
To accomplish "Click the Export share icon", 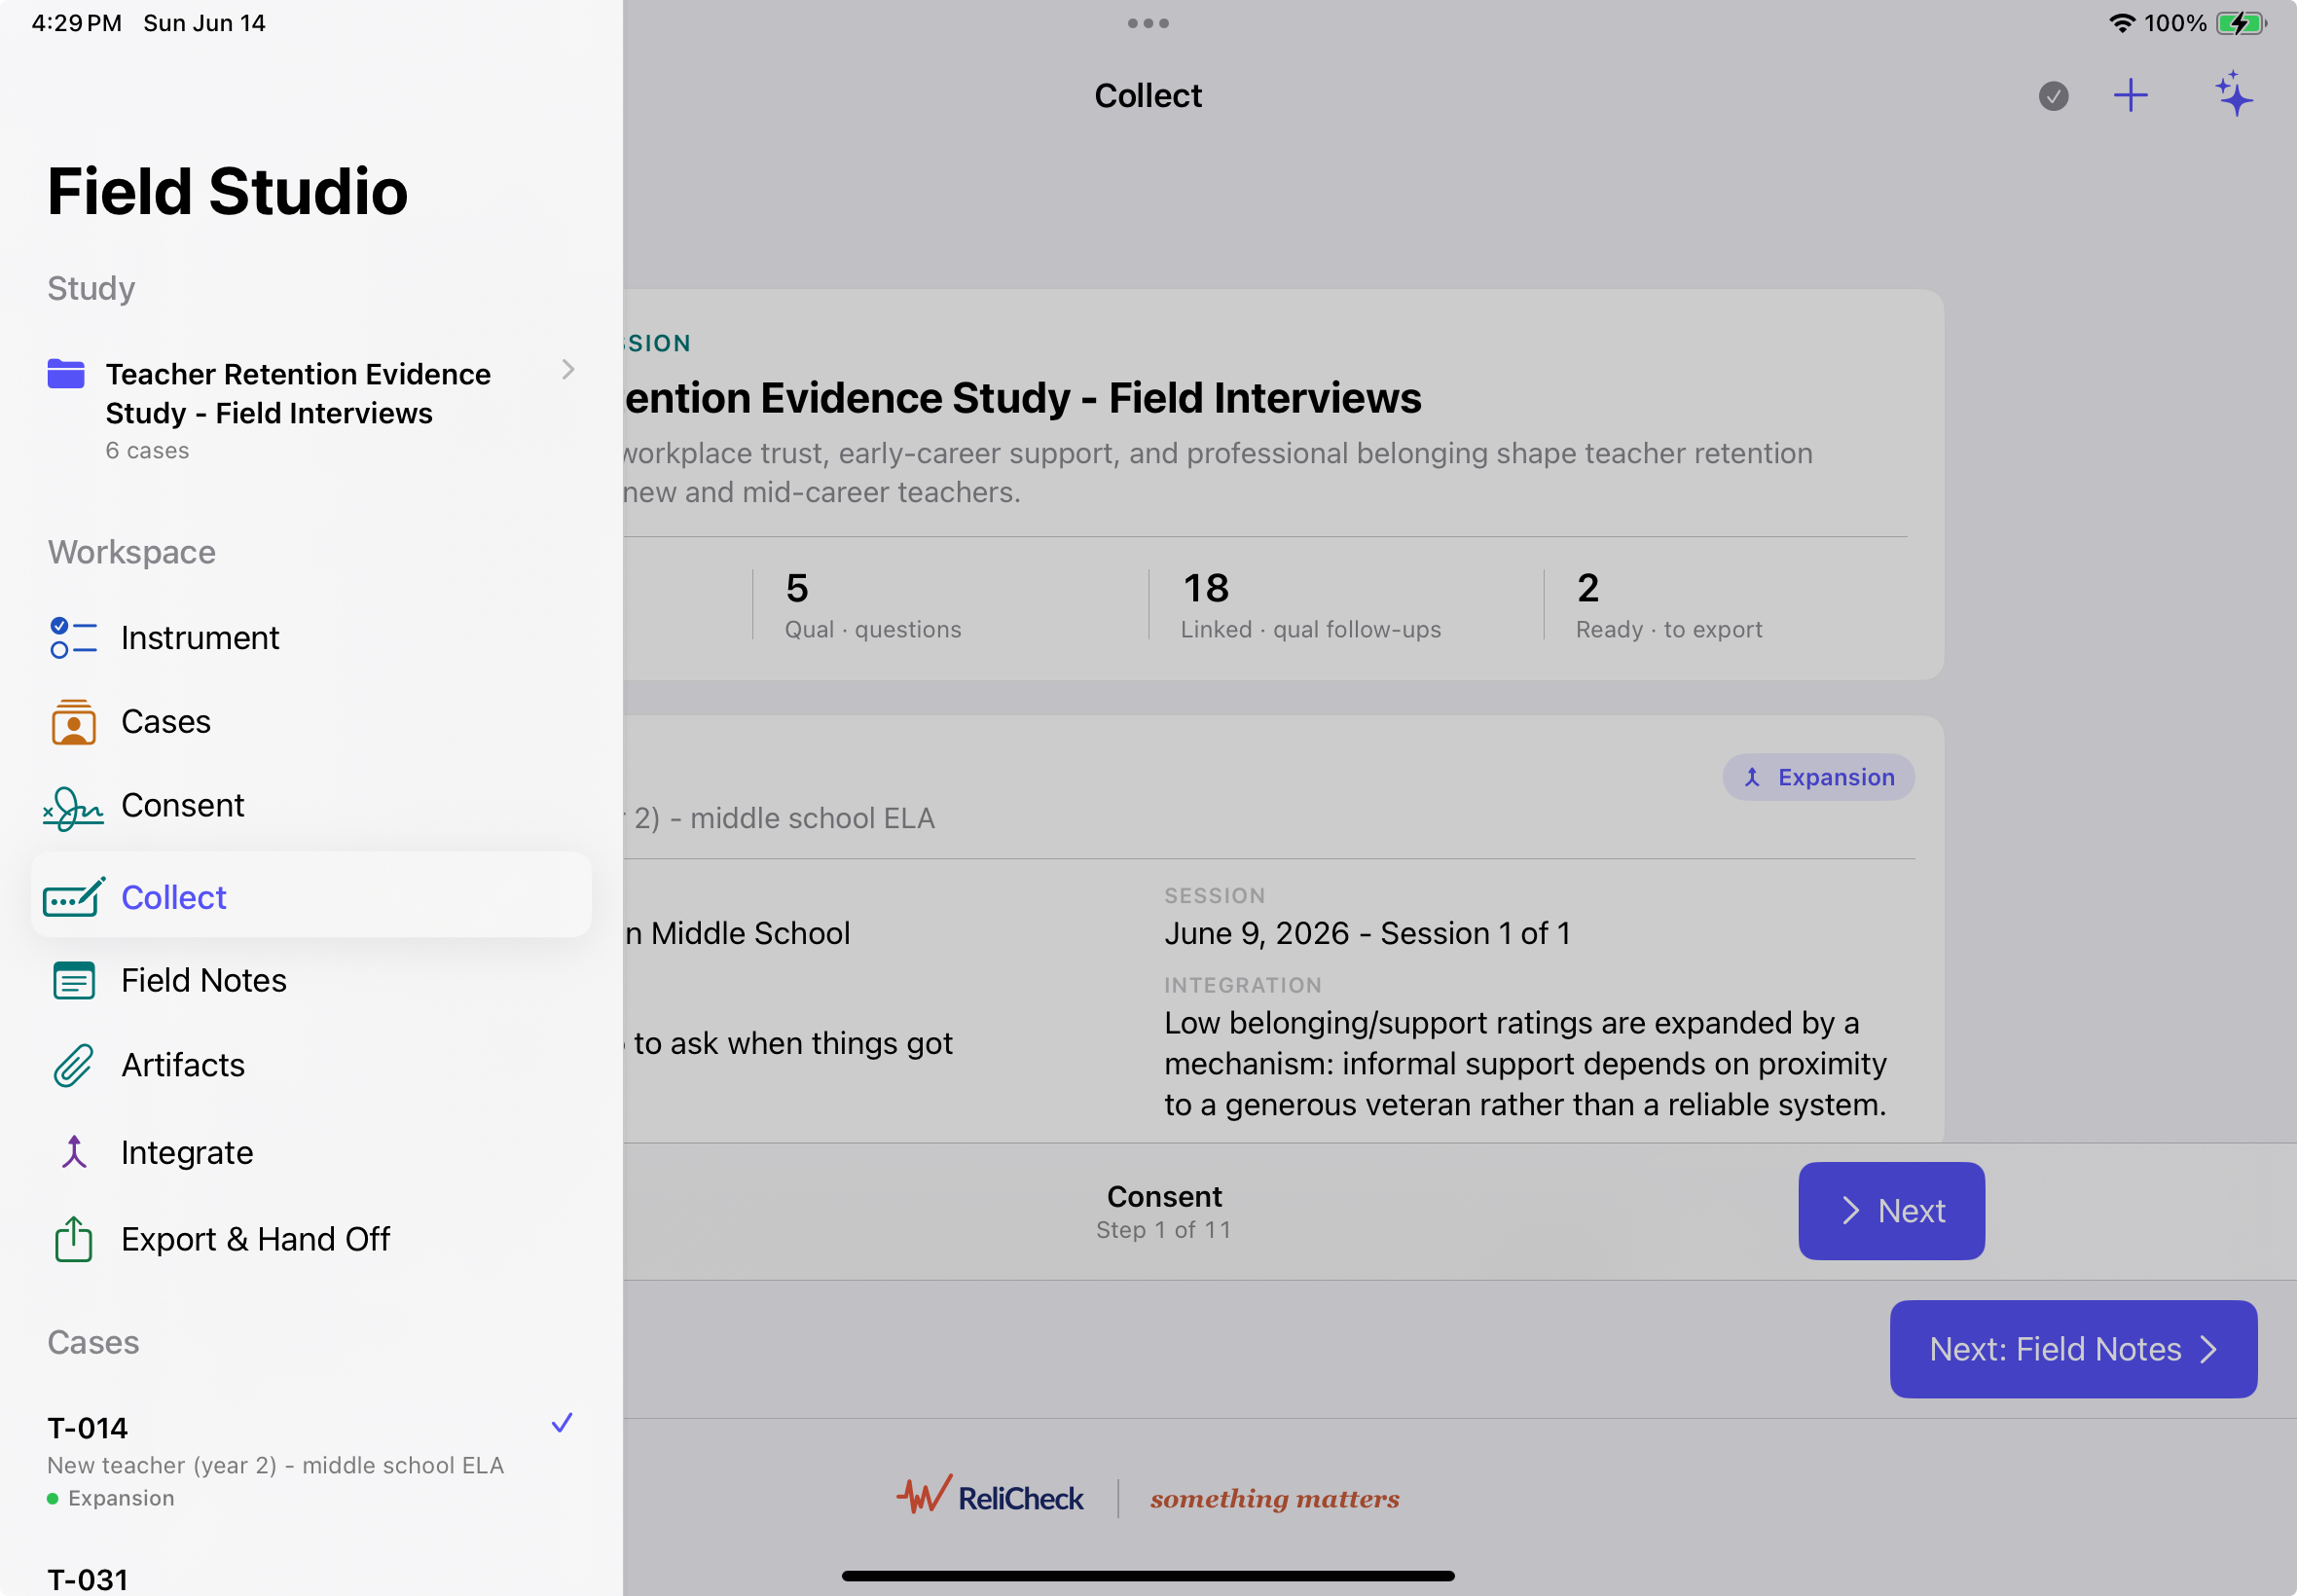I will point(73,1239).
